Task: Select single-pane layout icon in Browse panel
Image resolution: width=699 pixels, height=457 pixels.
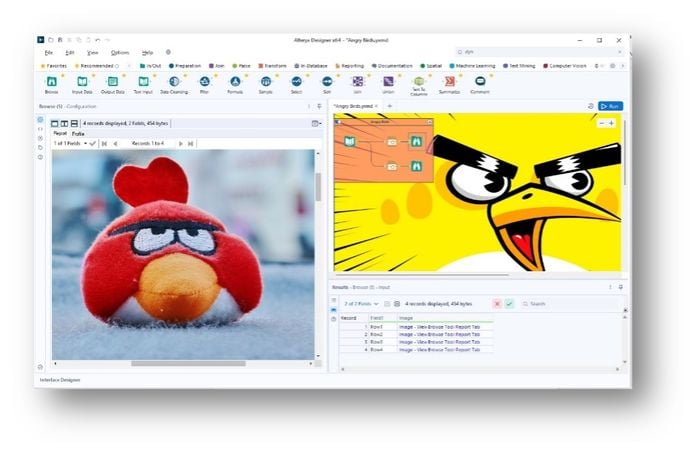Action: pos(54,124)
